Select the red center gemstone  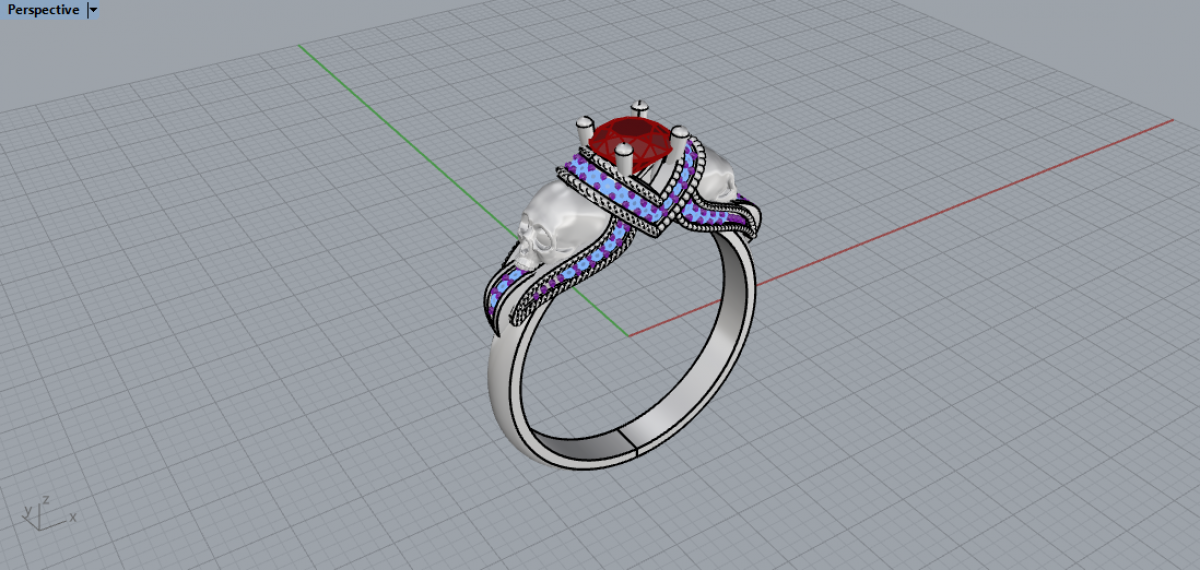click(632, 140)
